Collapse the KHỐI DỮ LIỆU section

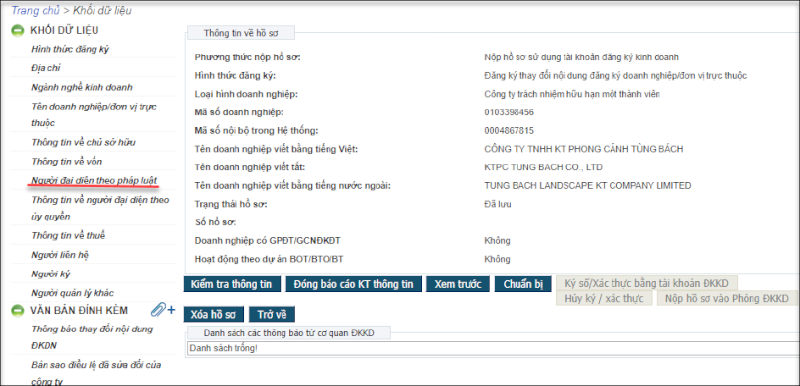[18, 31]
